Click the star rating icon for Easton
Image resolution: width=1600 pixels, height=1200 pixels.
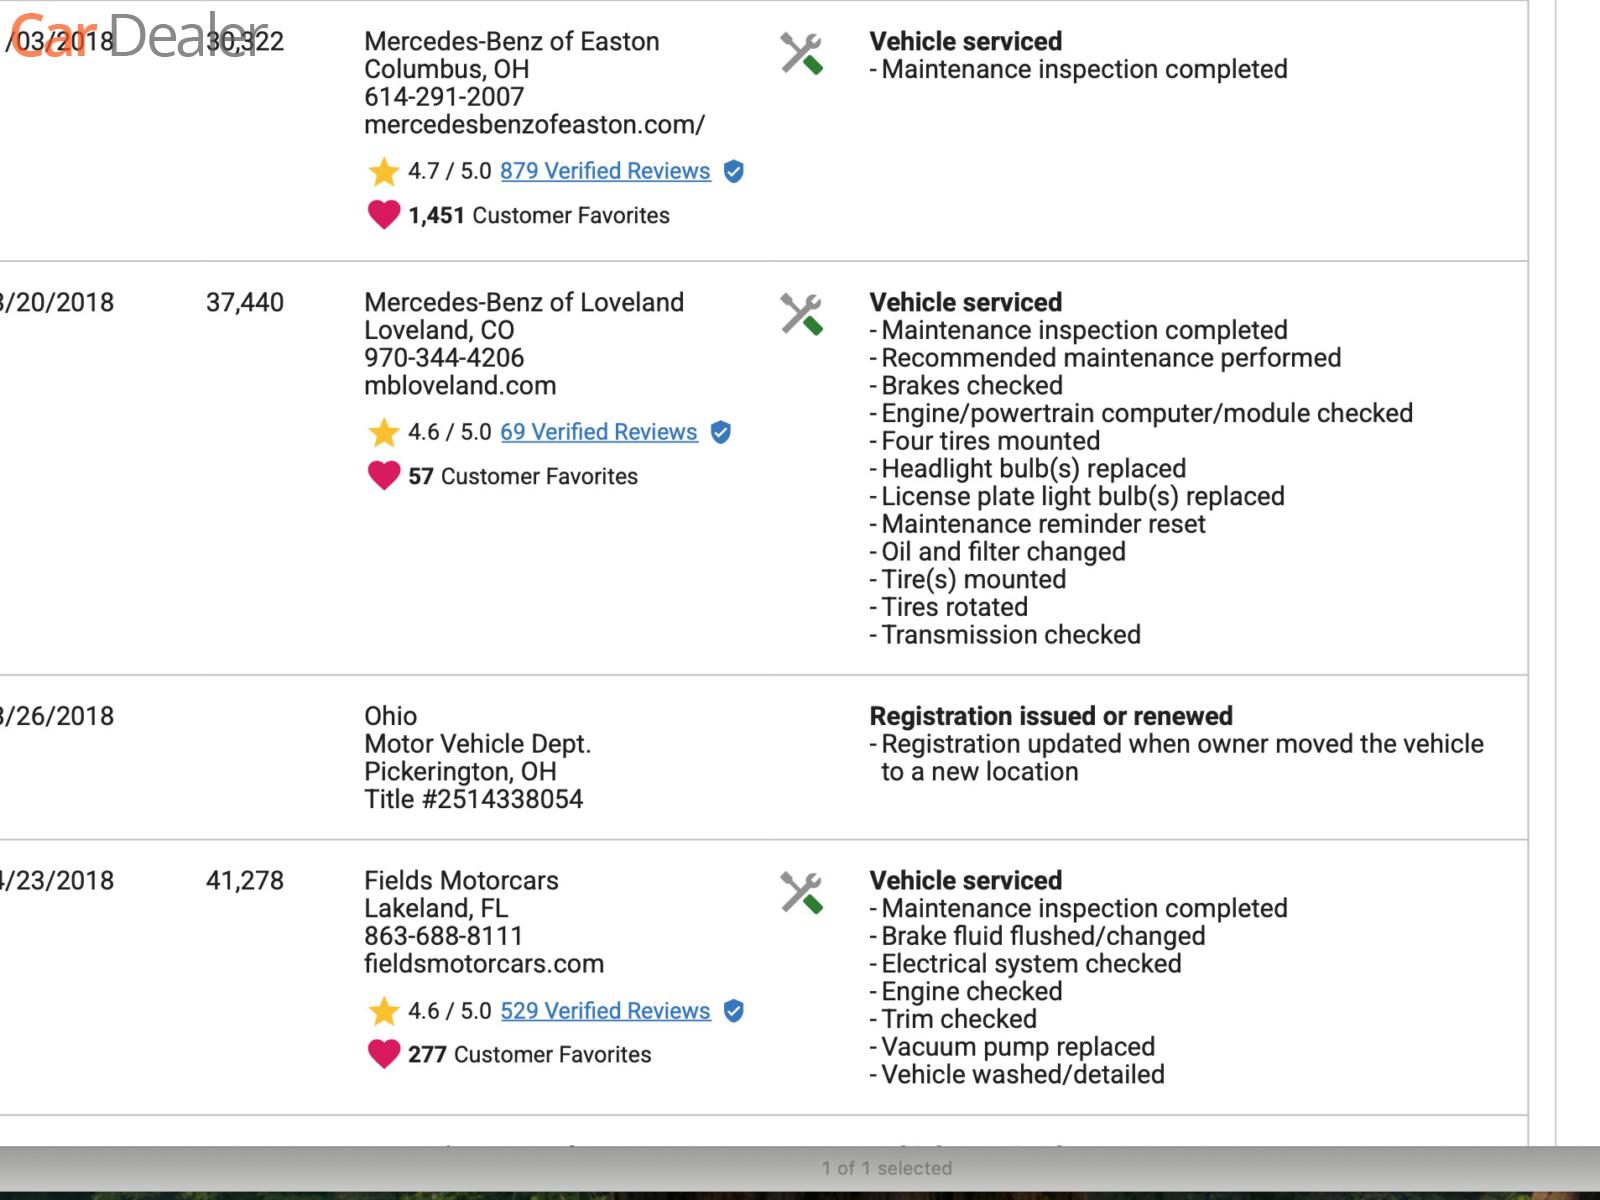click(383, 171)
